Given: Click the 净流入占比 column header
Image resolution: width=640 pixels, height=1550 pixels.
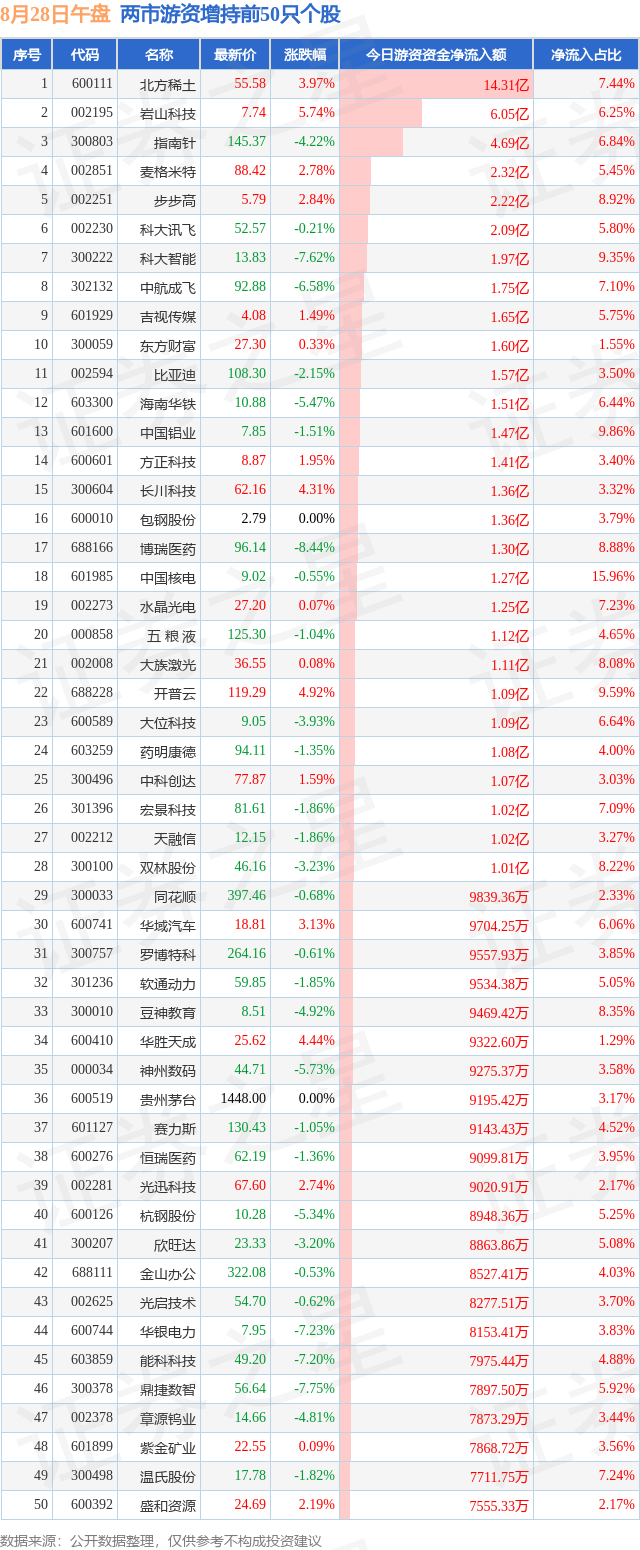Looking at the screenshot, I should pyautogui.click(x=586, y=55).
